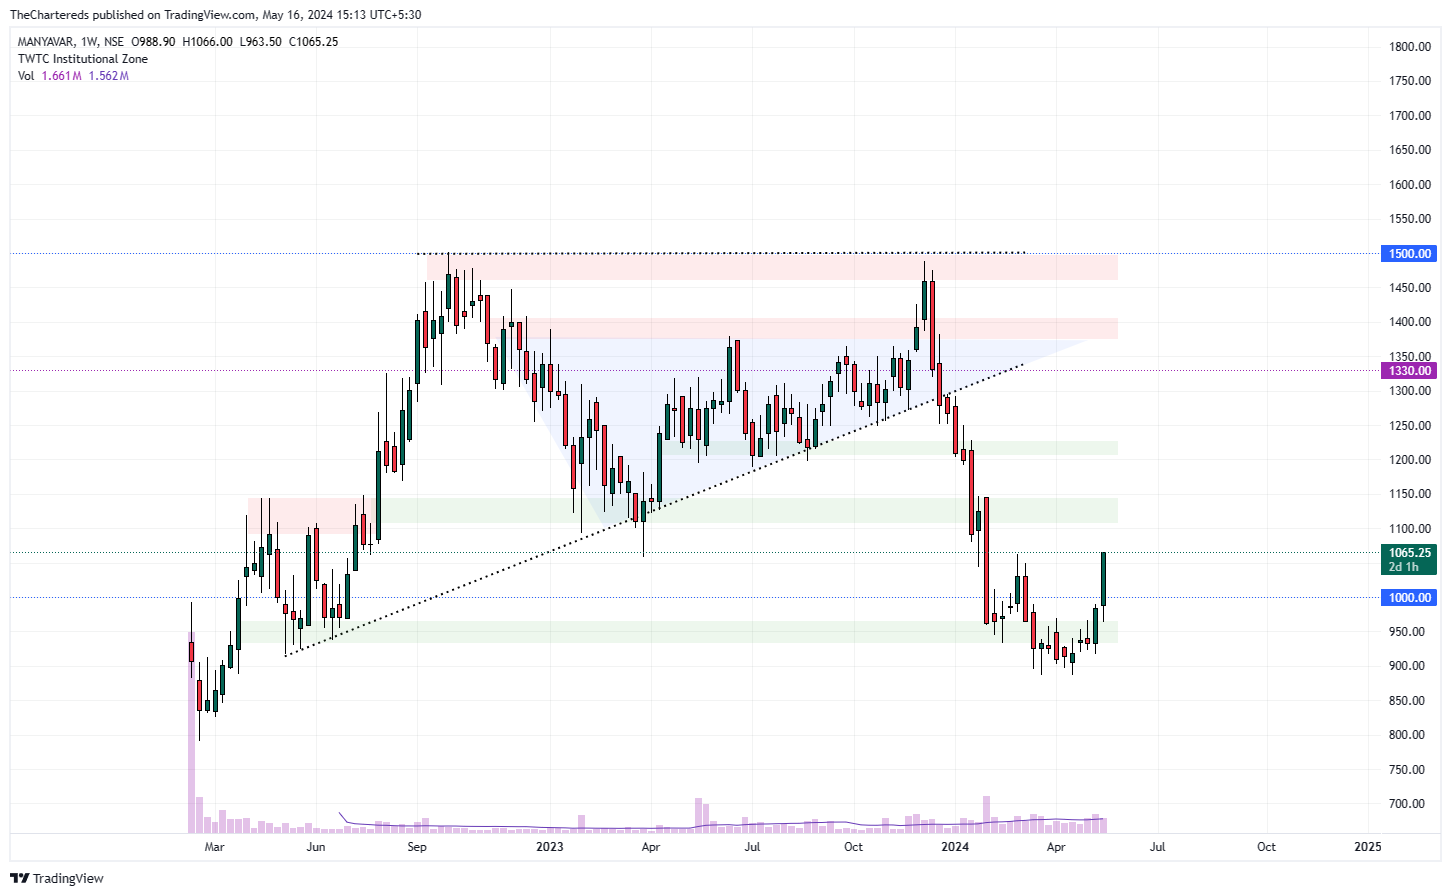The width and height of the screenshot is (1451, 896).
Task: Click the TradingView logo at the chart footer
Action: [57, 878]
